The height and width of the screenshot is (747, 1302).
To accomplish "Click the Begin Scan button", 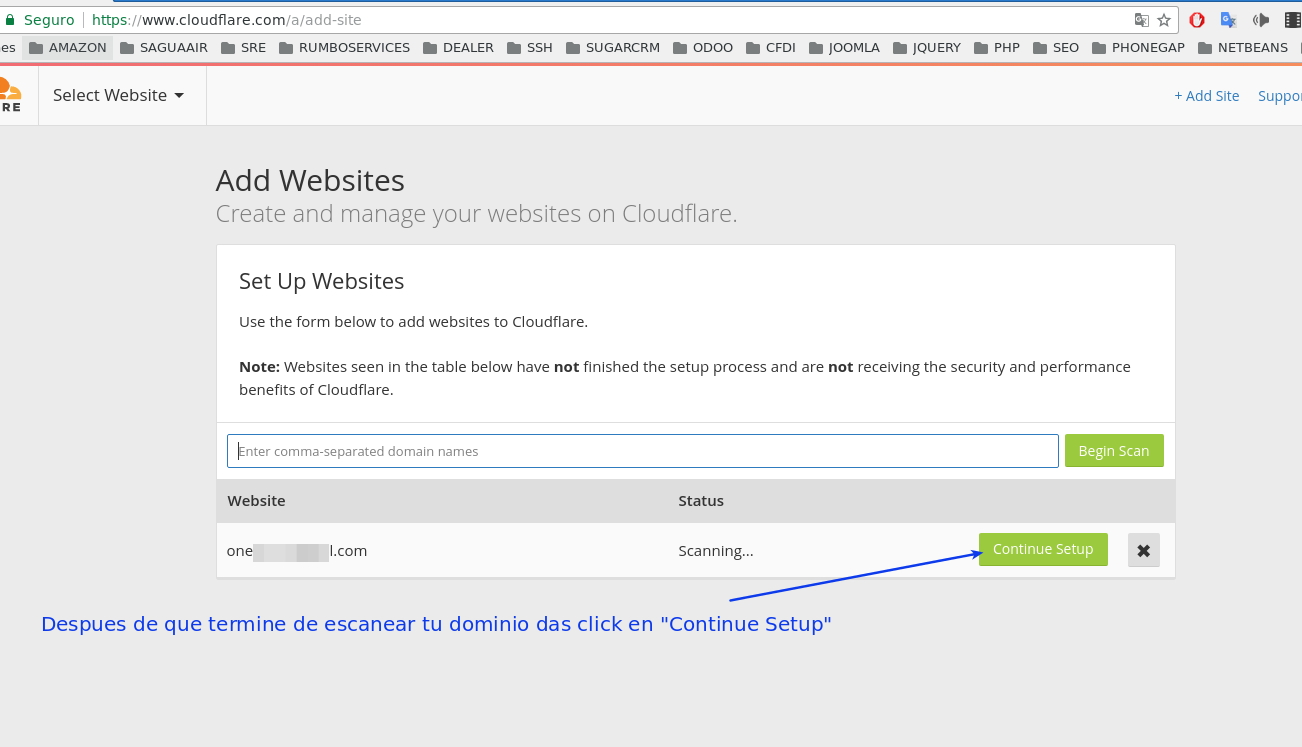I will tap(1114, 451).
